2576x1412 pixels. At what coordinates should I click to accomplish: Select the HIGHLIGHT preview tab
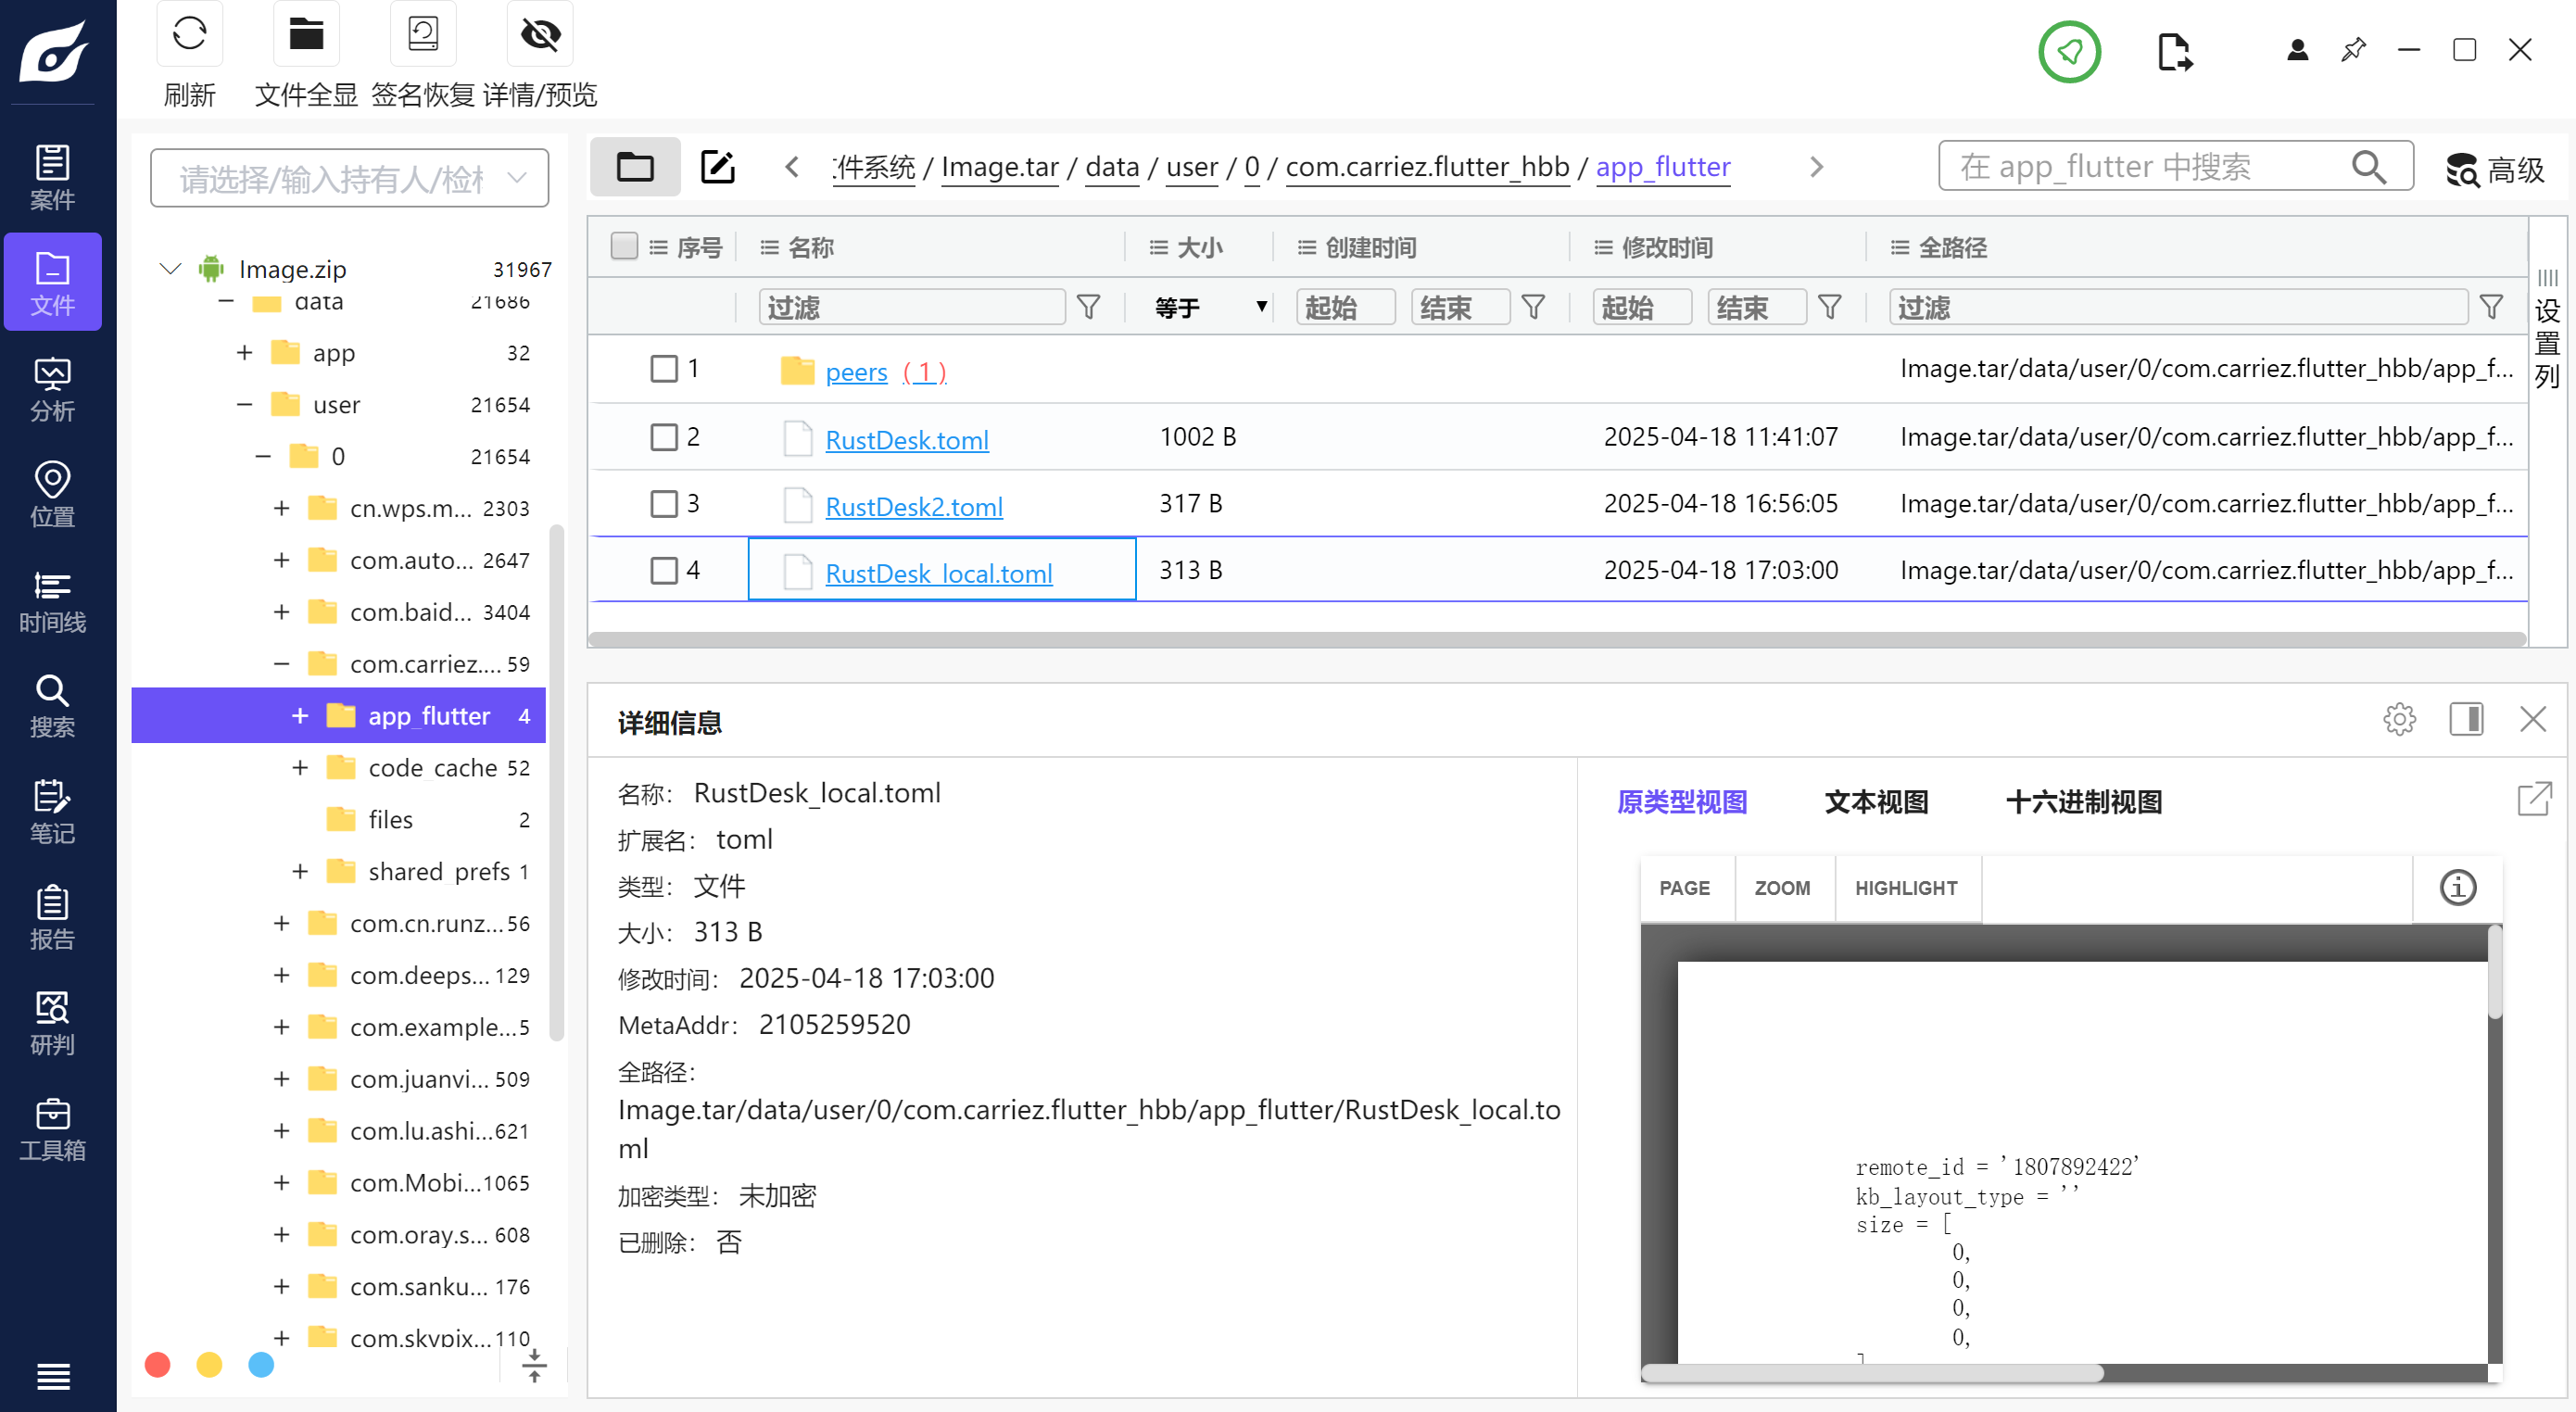[1906, 888]
